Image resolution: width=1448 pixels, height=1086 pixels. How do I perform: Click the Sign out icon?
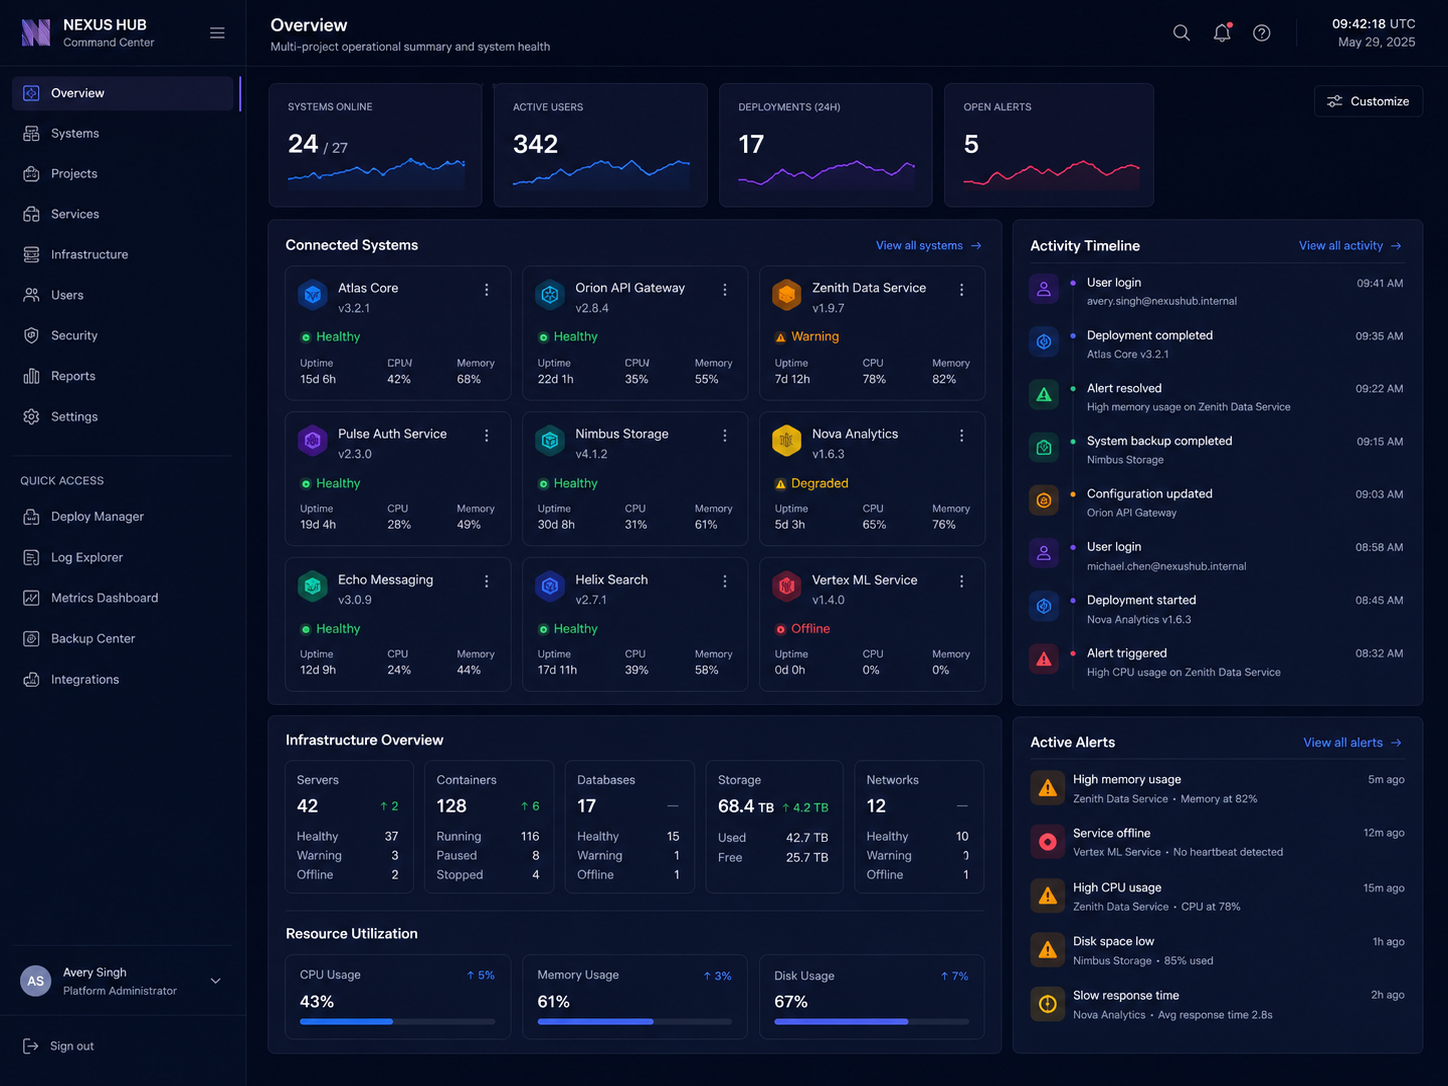click(x=31, y=1046)
